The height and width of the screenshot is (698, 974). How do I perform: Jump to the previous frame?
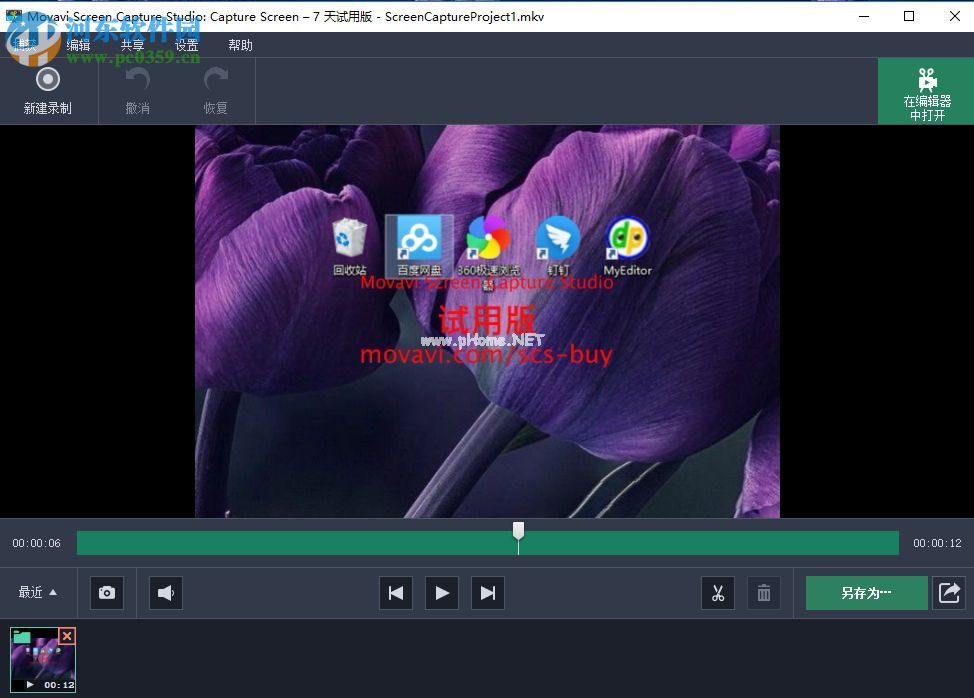point(396,593)
